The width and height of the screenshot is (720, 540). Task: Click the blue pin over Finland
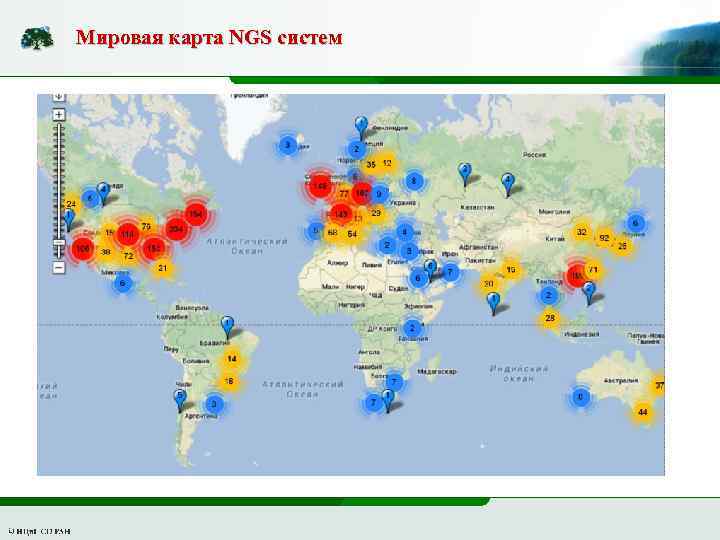(361, 126)
